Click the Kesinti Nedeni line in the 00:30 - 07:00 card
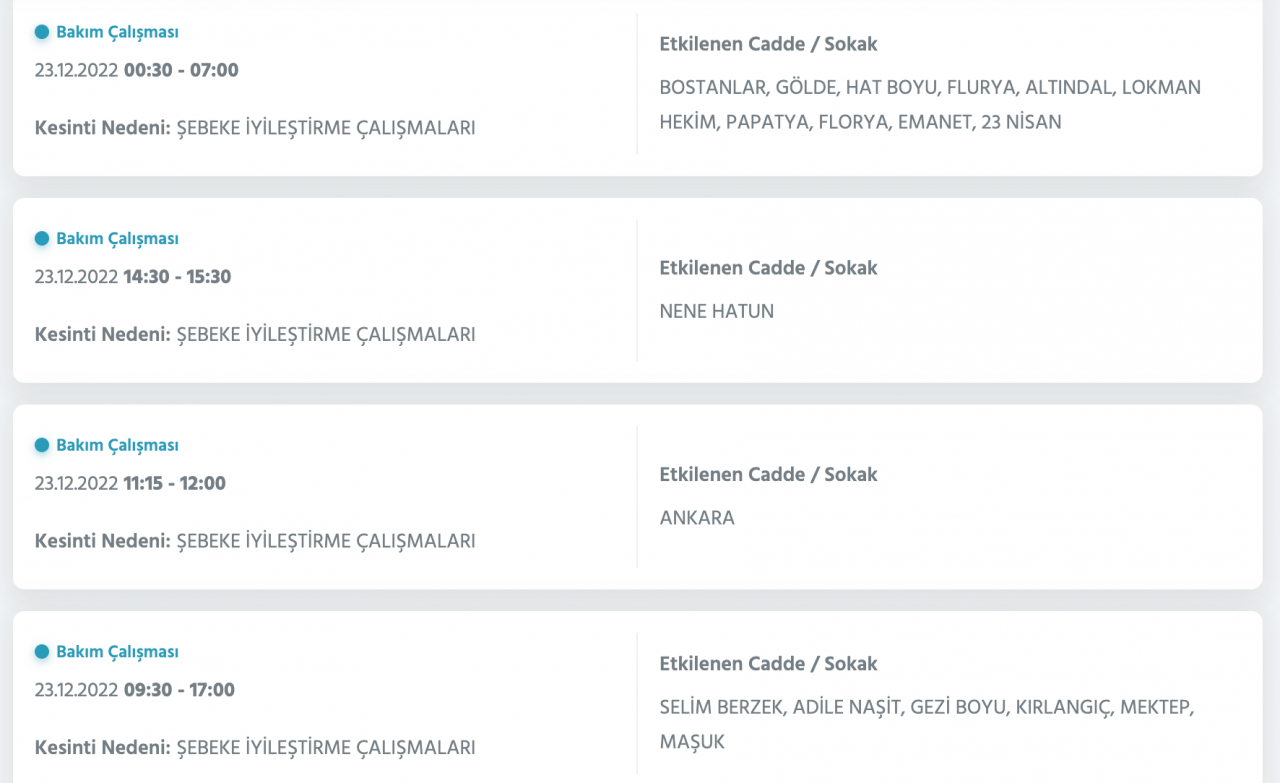Screen dimensions: 1280x783 [x=255, y=128]
